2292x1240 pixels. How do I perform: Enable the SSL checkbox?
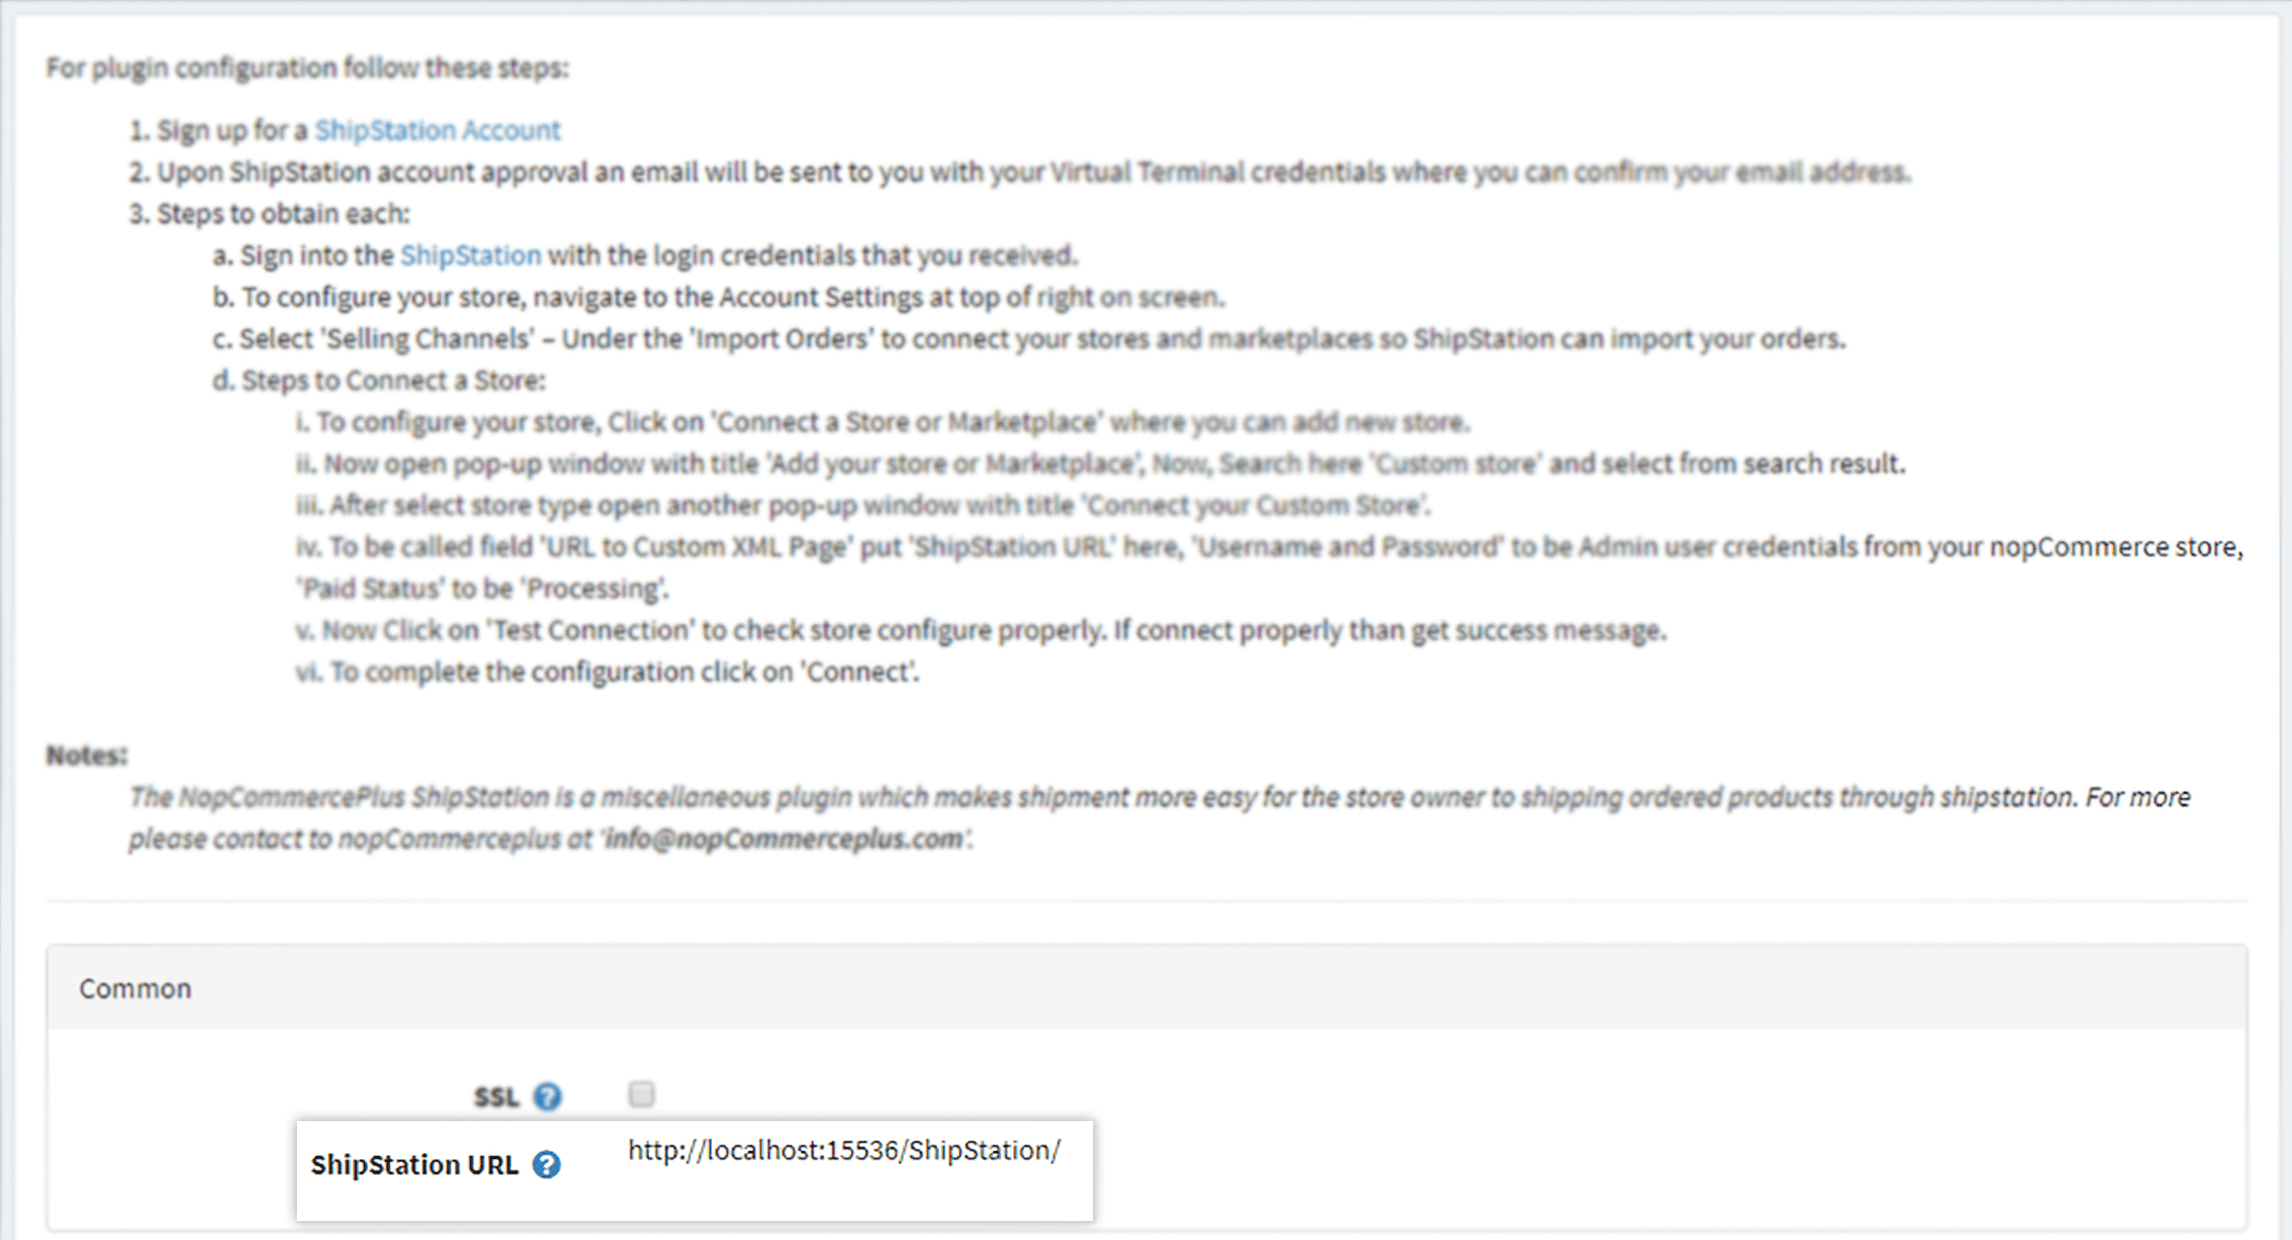641,1095
